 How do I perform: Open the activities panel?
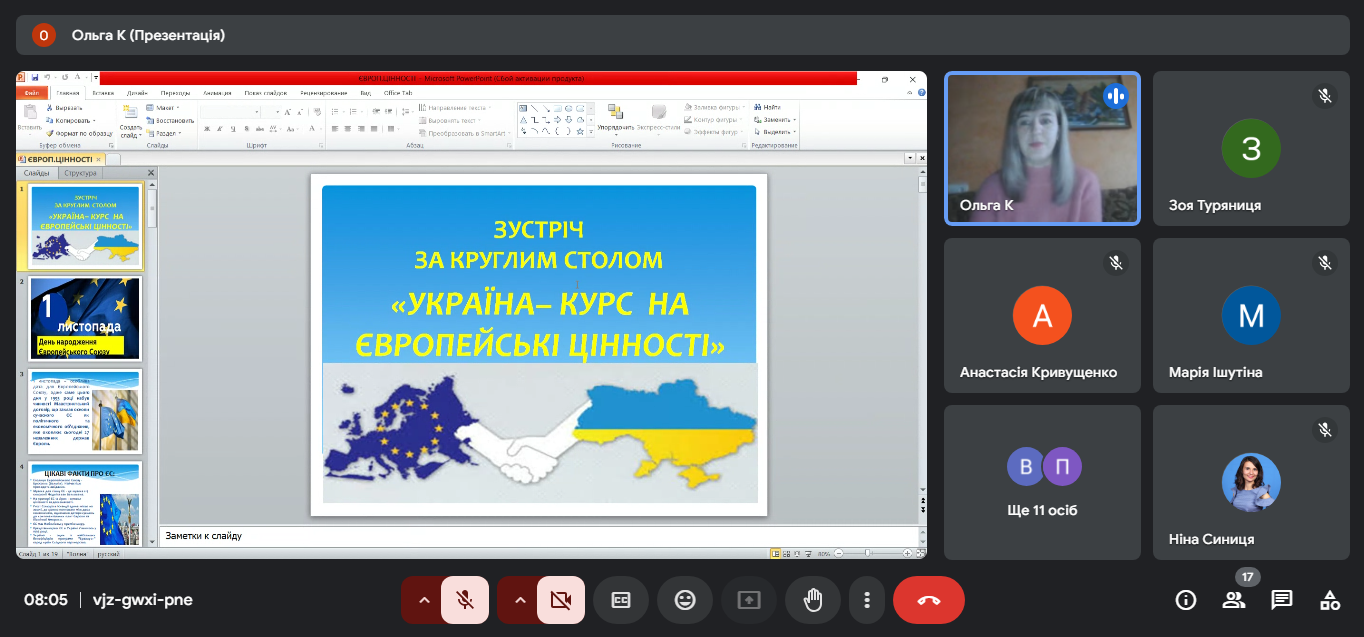(x=1330, y=600)
